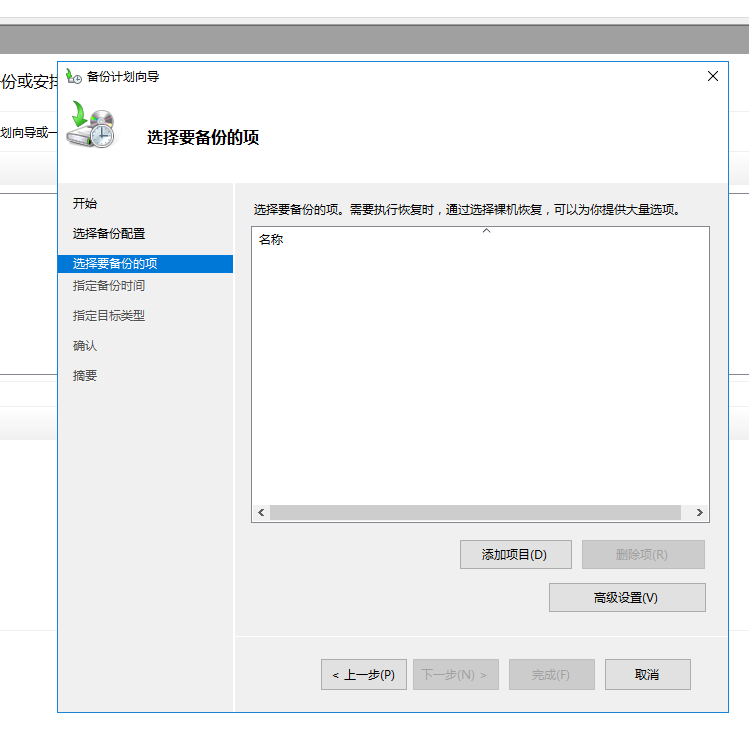Screen dimensions: 749x735
Task: Click the backup schedule wizard title icon
Action: pyautogui.click(x=74, y=76)
